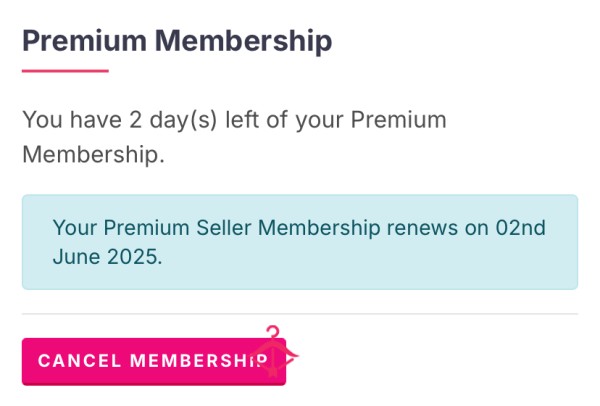Click "Premium Seller Membership" in the banner

point(242,228)
